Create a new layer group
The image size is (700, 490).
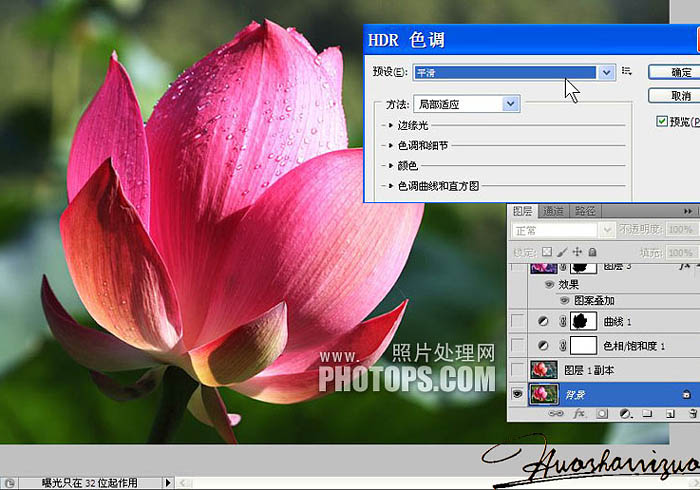click(647, 412)
